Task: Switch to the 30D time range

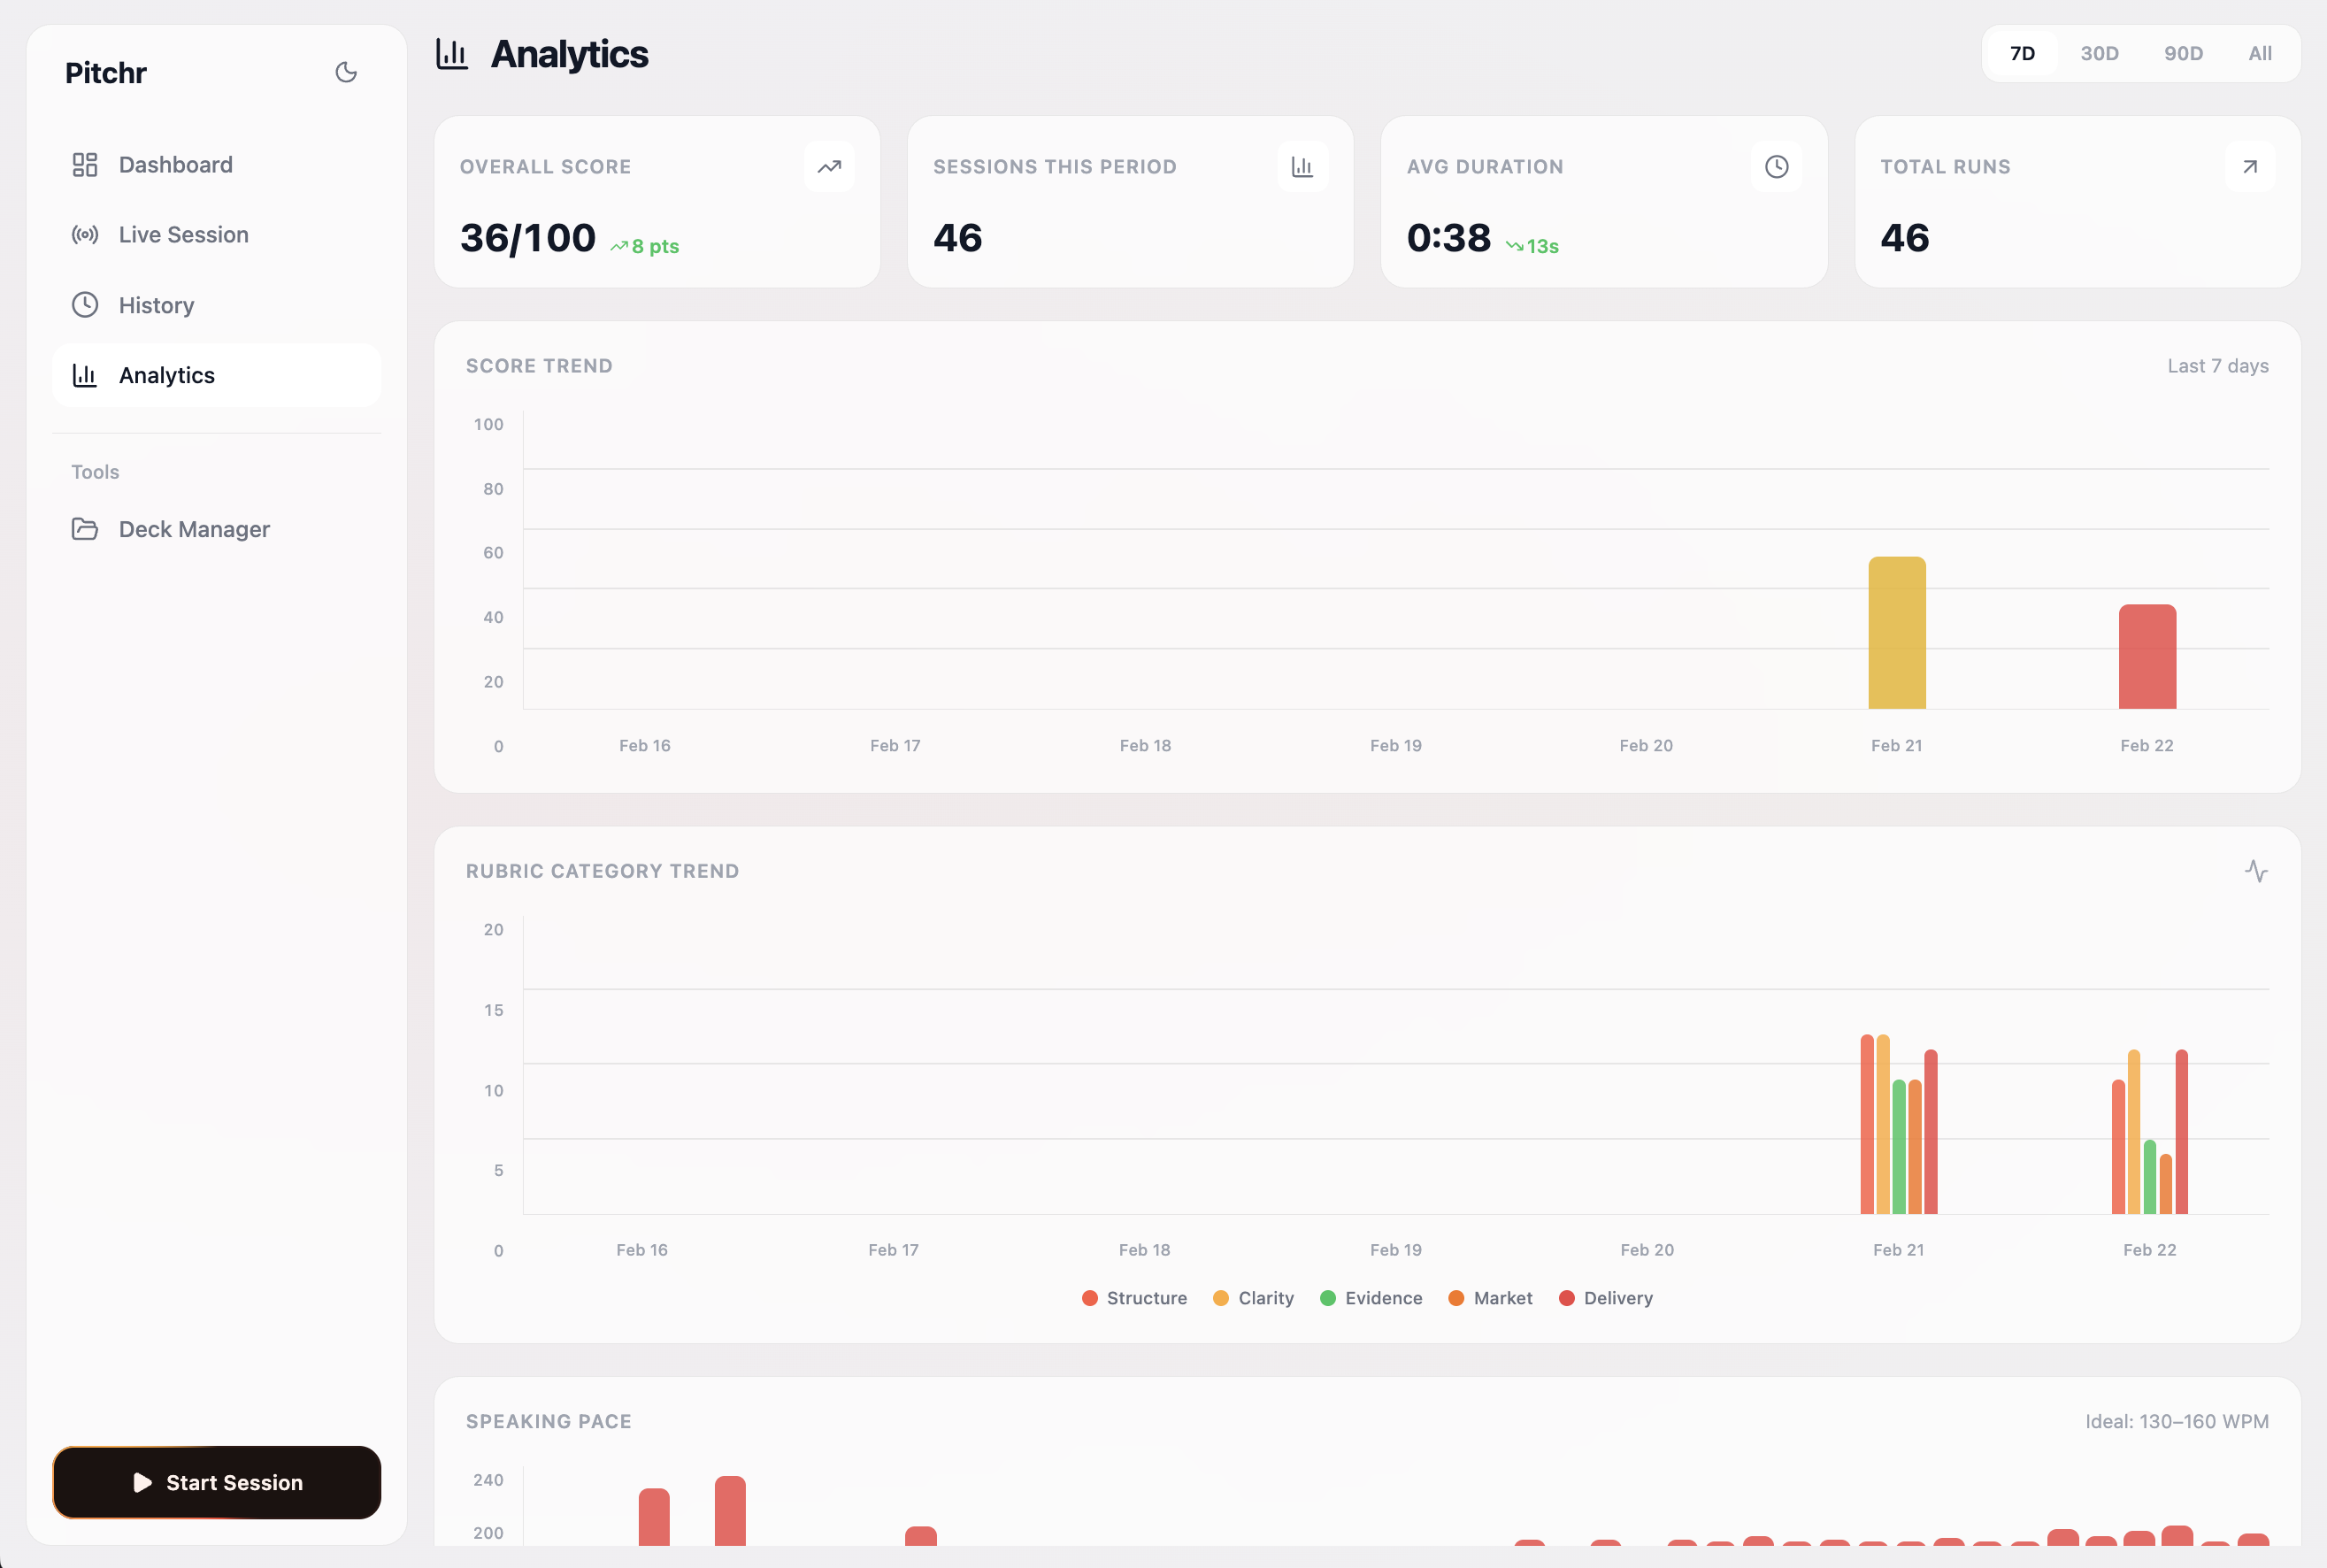Action: pyautogui.click(x=2099, y=54)
